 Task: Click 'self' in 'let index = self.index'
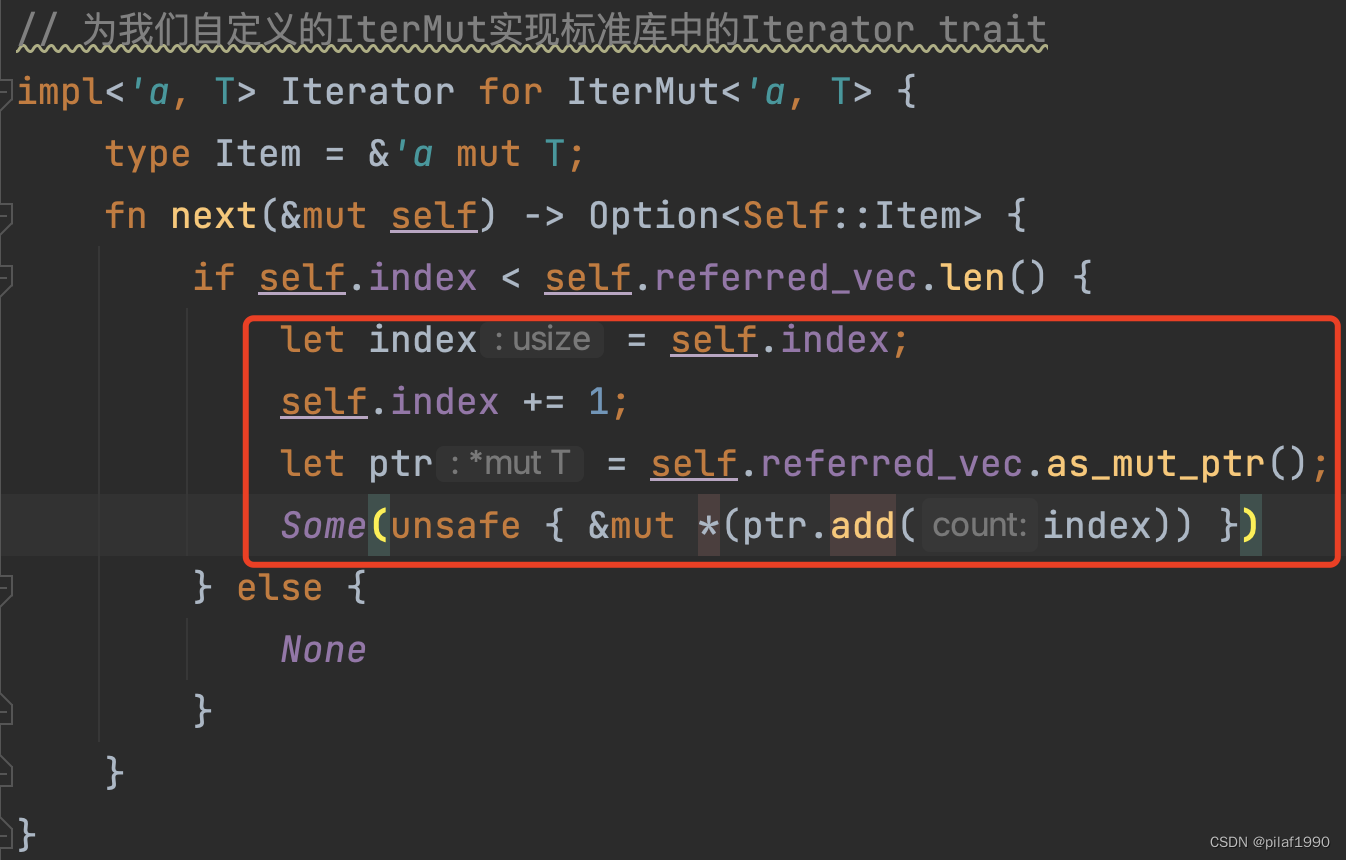pos(714,340)
